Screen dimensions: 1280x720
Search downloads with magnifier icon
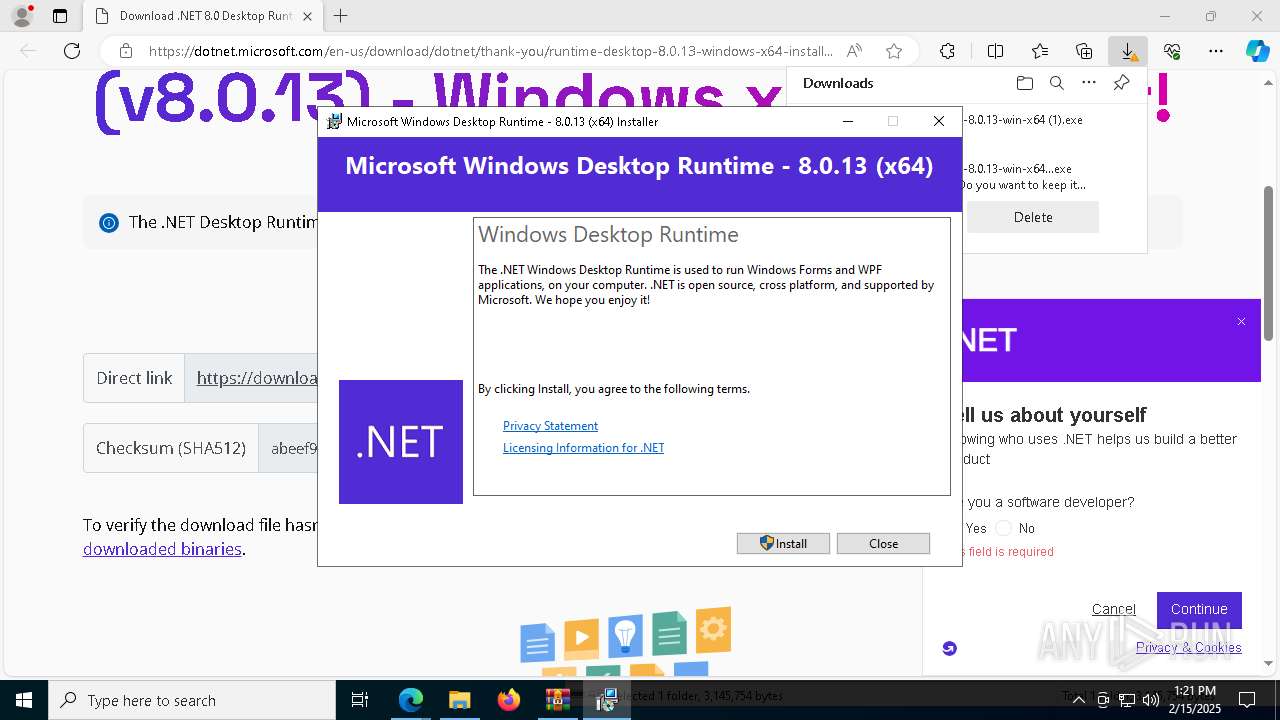coord(1056,83)
